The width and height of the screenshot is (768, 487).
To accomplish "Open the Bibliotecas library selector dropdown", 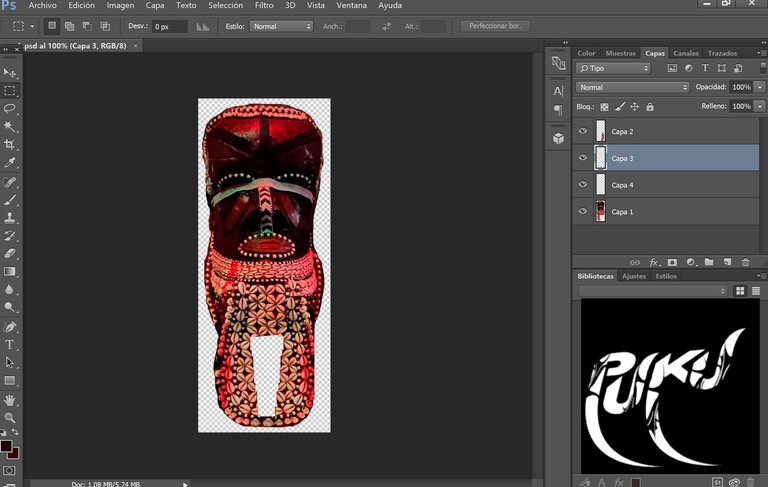I will [653, 291].
